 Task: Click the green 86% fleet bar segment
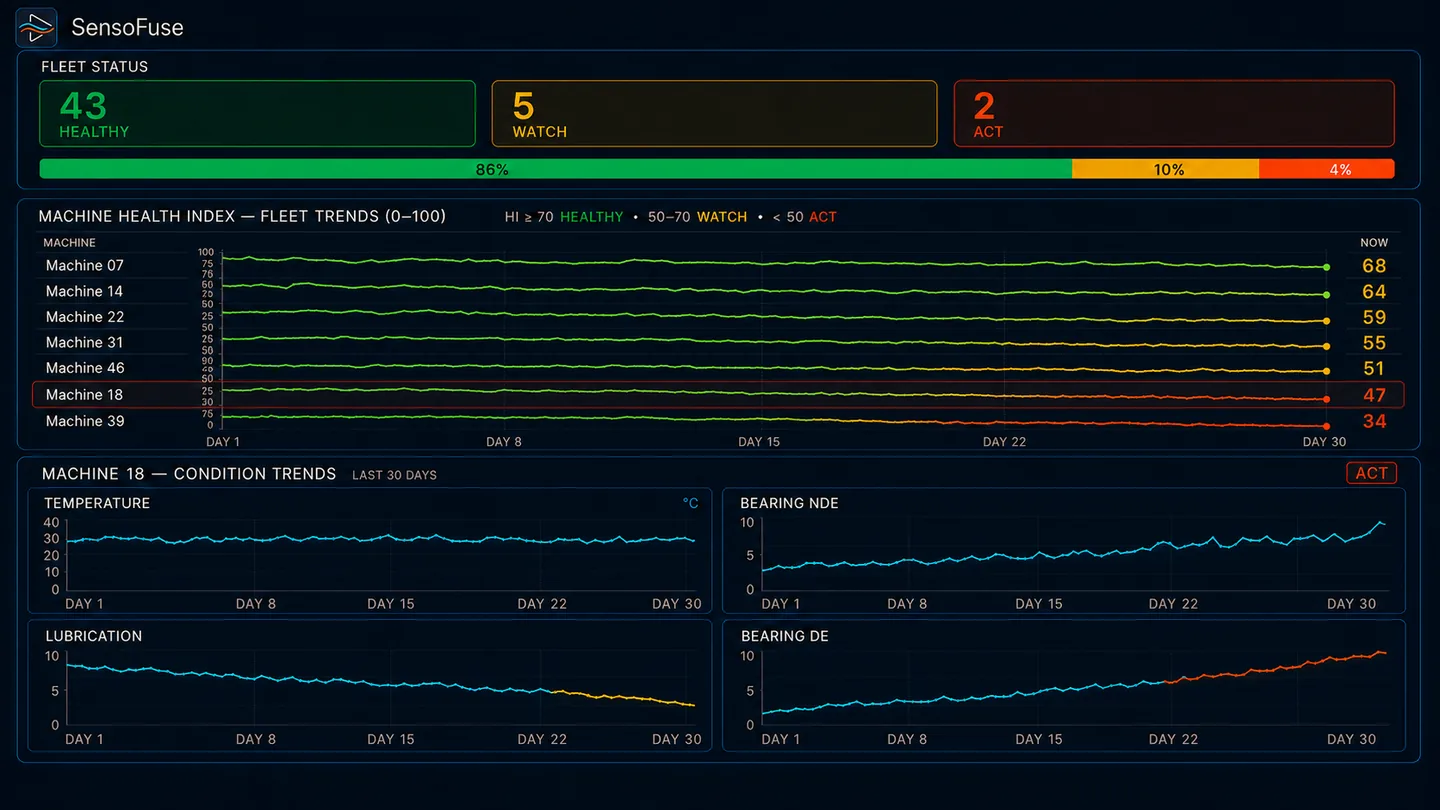556,169
